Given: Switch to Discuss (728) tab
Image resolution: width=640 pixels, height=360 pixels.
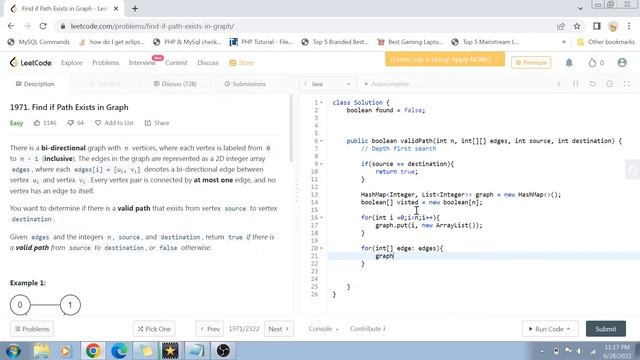Looking at the screenshot, I should [x=175, y=84].
